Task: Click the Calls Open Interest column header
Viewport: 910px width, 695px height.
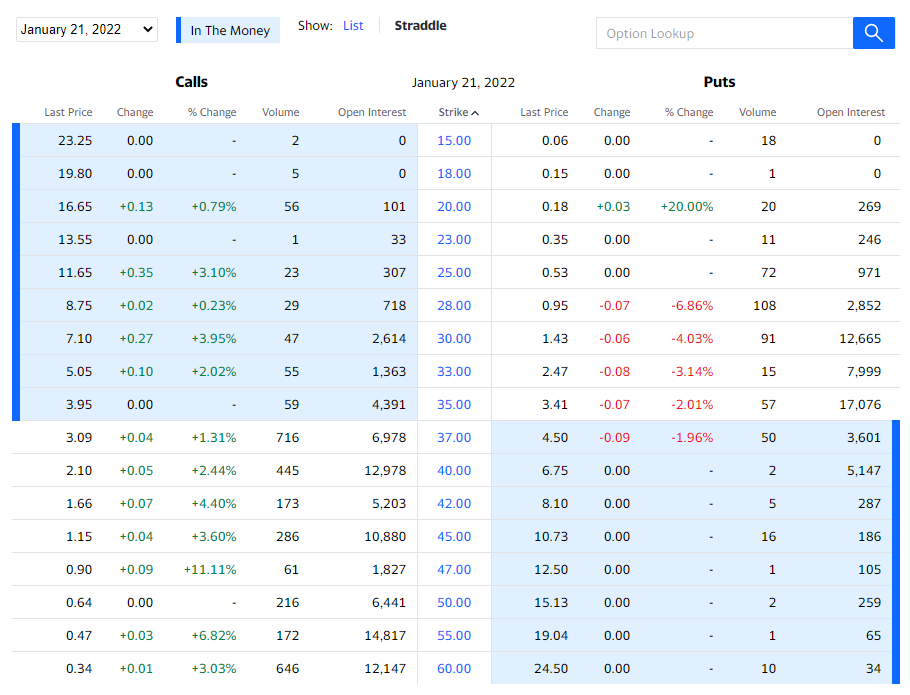Action: (371, 113)
